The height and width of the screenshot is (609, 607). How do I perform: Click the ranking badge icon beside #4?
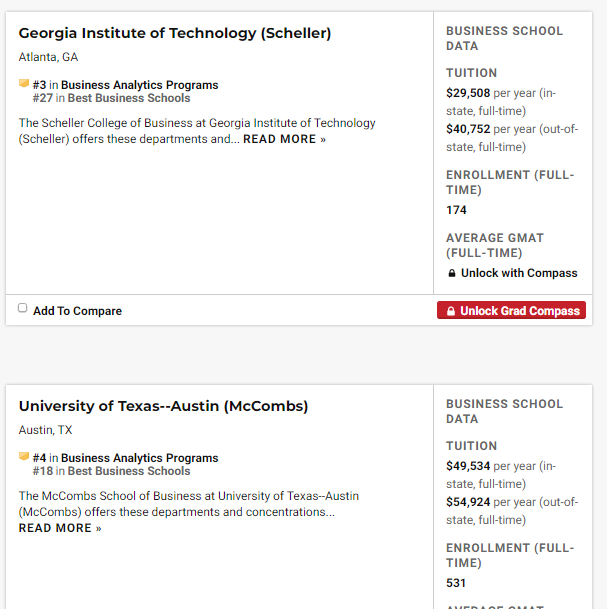(x=24, y=457)
